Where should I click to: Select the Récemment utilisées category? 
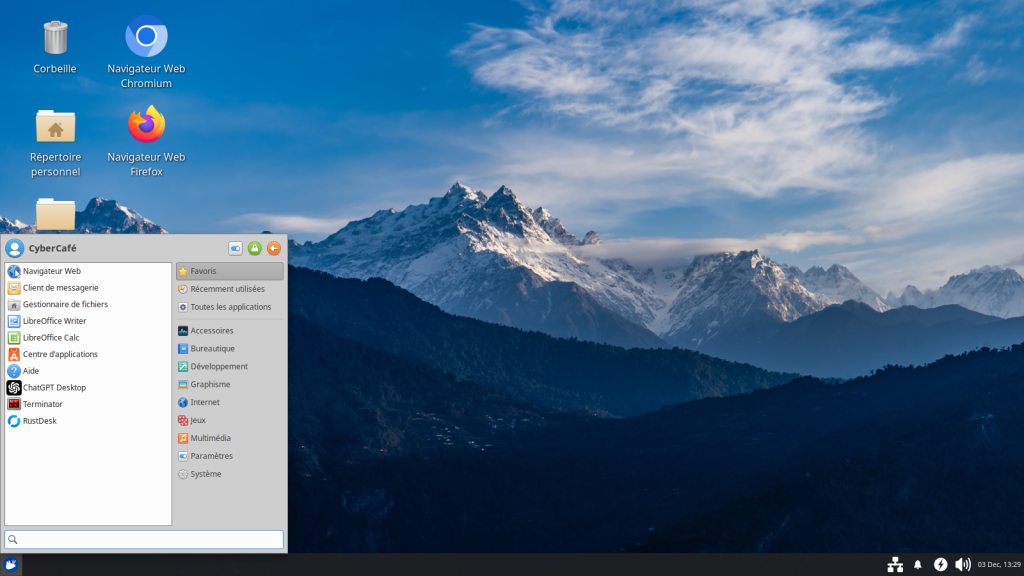tap(227, 289)
